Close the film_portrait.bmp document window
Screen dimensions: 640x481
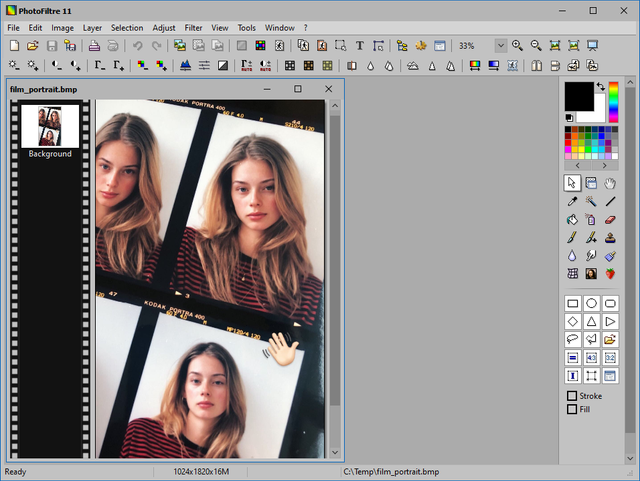[328, 89]
